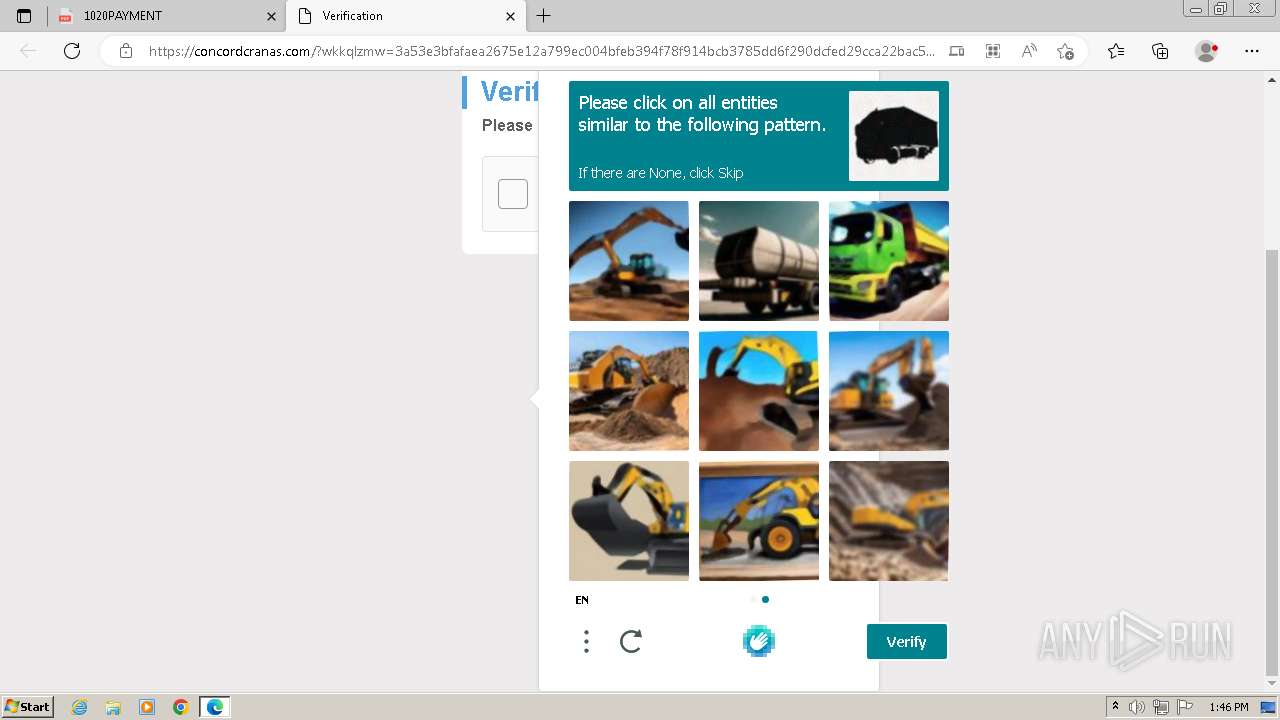Open the Favorites list
Screen dimensions: 1280x720
pyautogui.click(x=1116, y=51)
